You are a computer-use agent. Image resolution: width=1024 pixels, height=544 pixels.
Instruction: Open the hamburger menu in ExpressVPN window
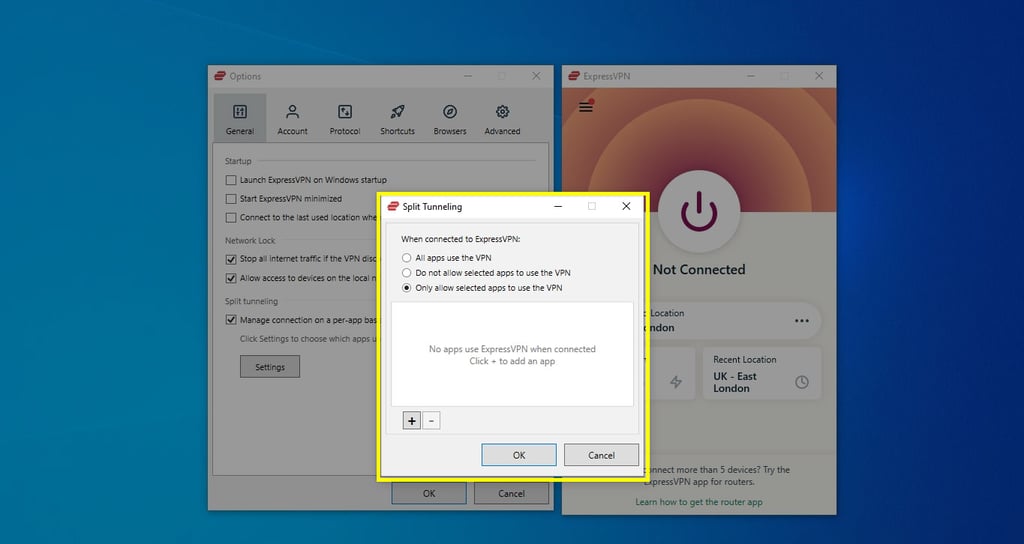click(x=586, y=106)
